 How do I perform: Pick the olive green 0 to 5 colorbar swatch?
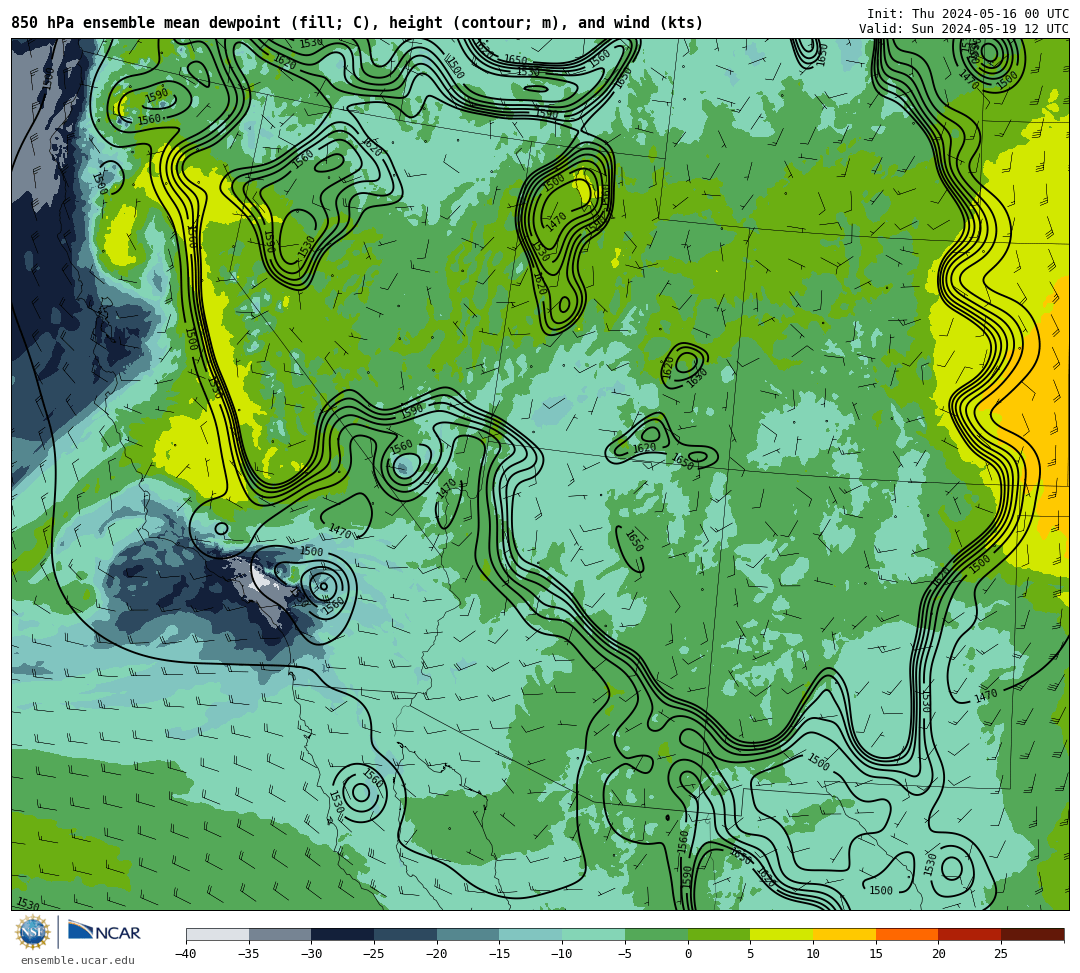[x=719, y=934]
